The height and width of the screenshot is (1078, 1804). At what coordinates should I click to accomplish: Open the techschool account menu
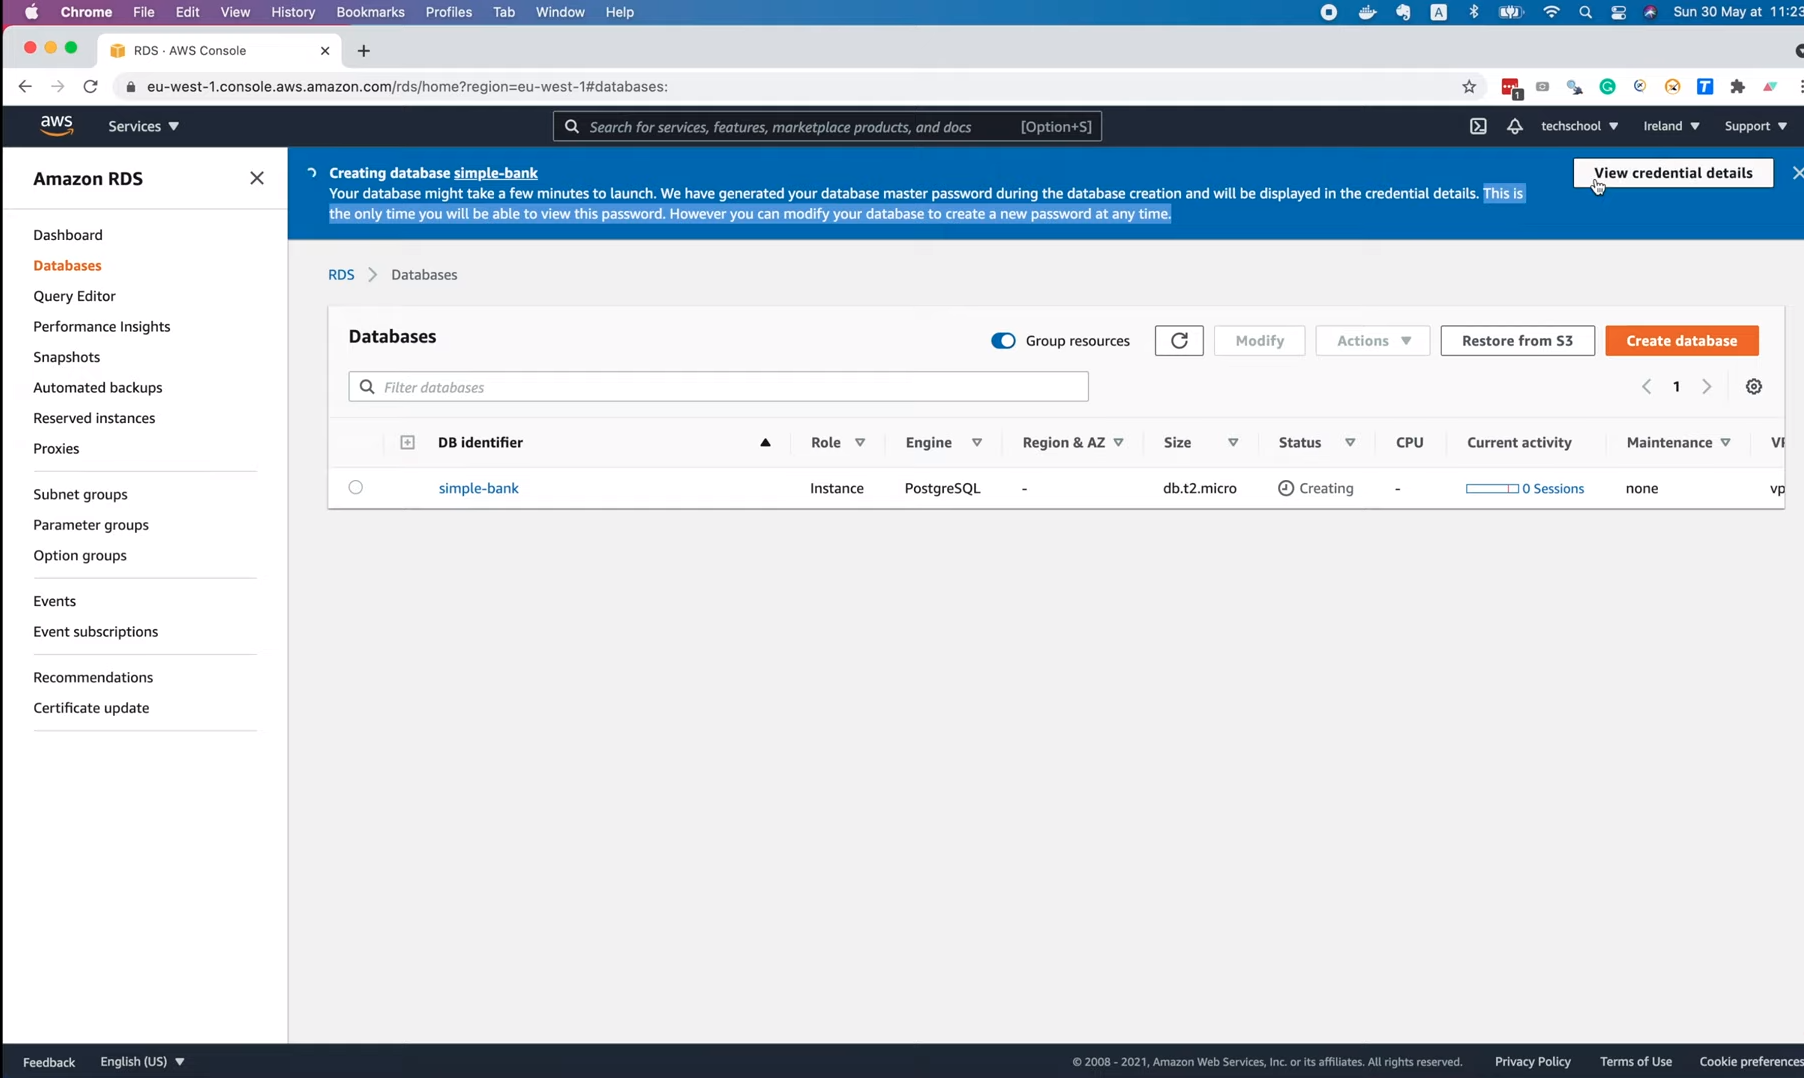point(1579,126)
